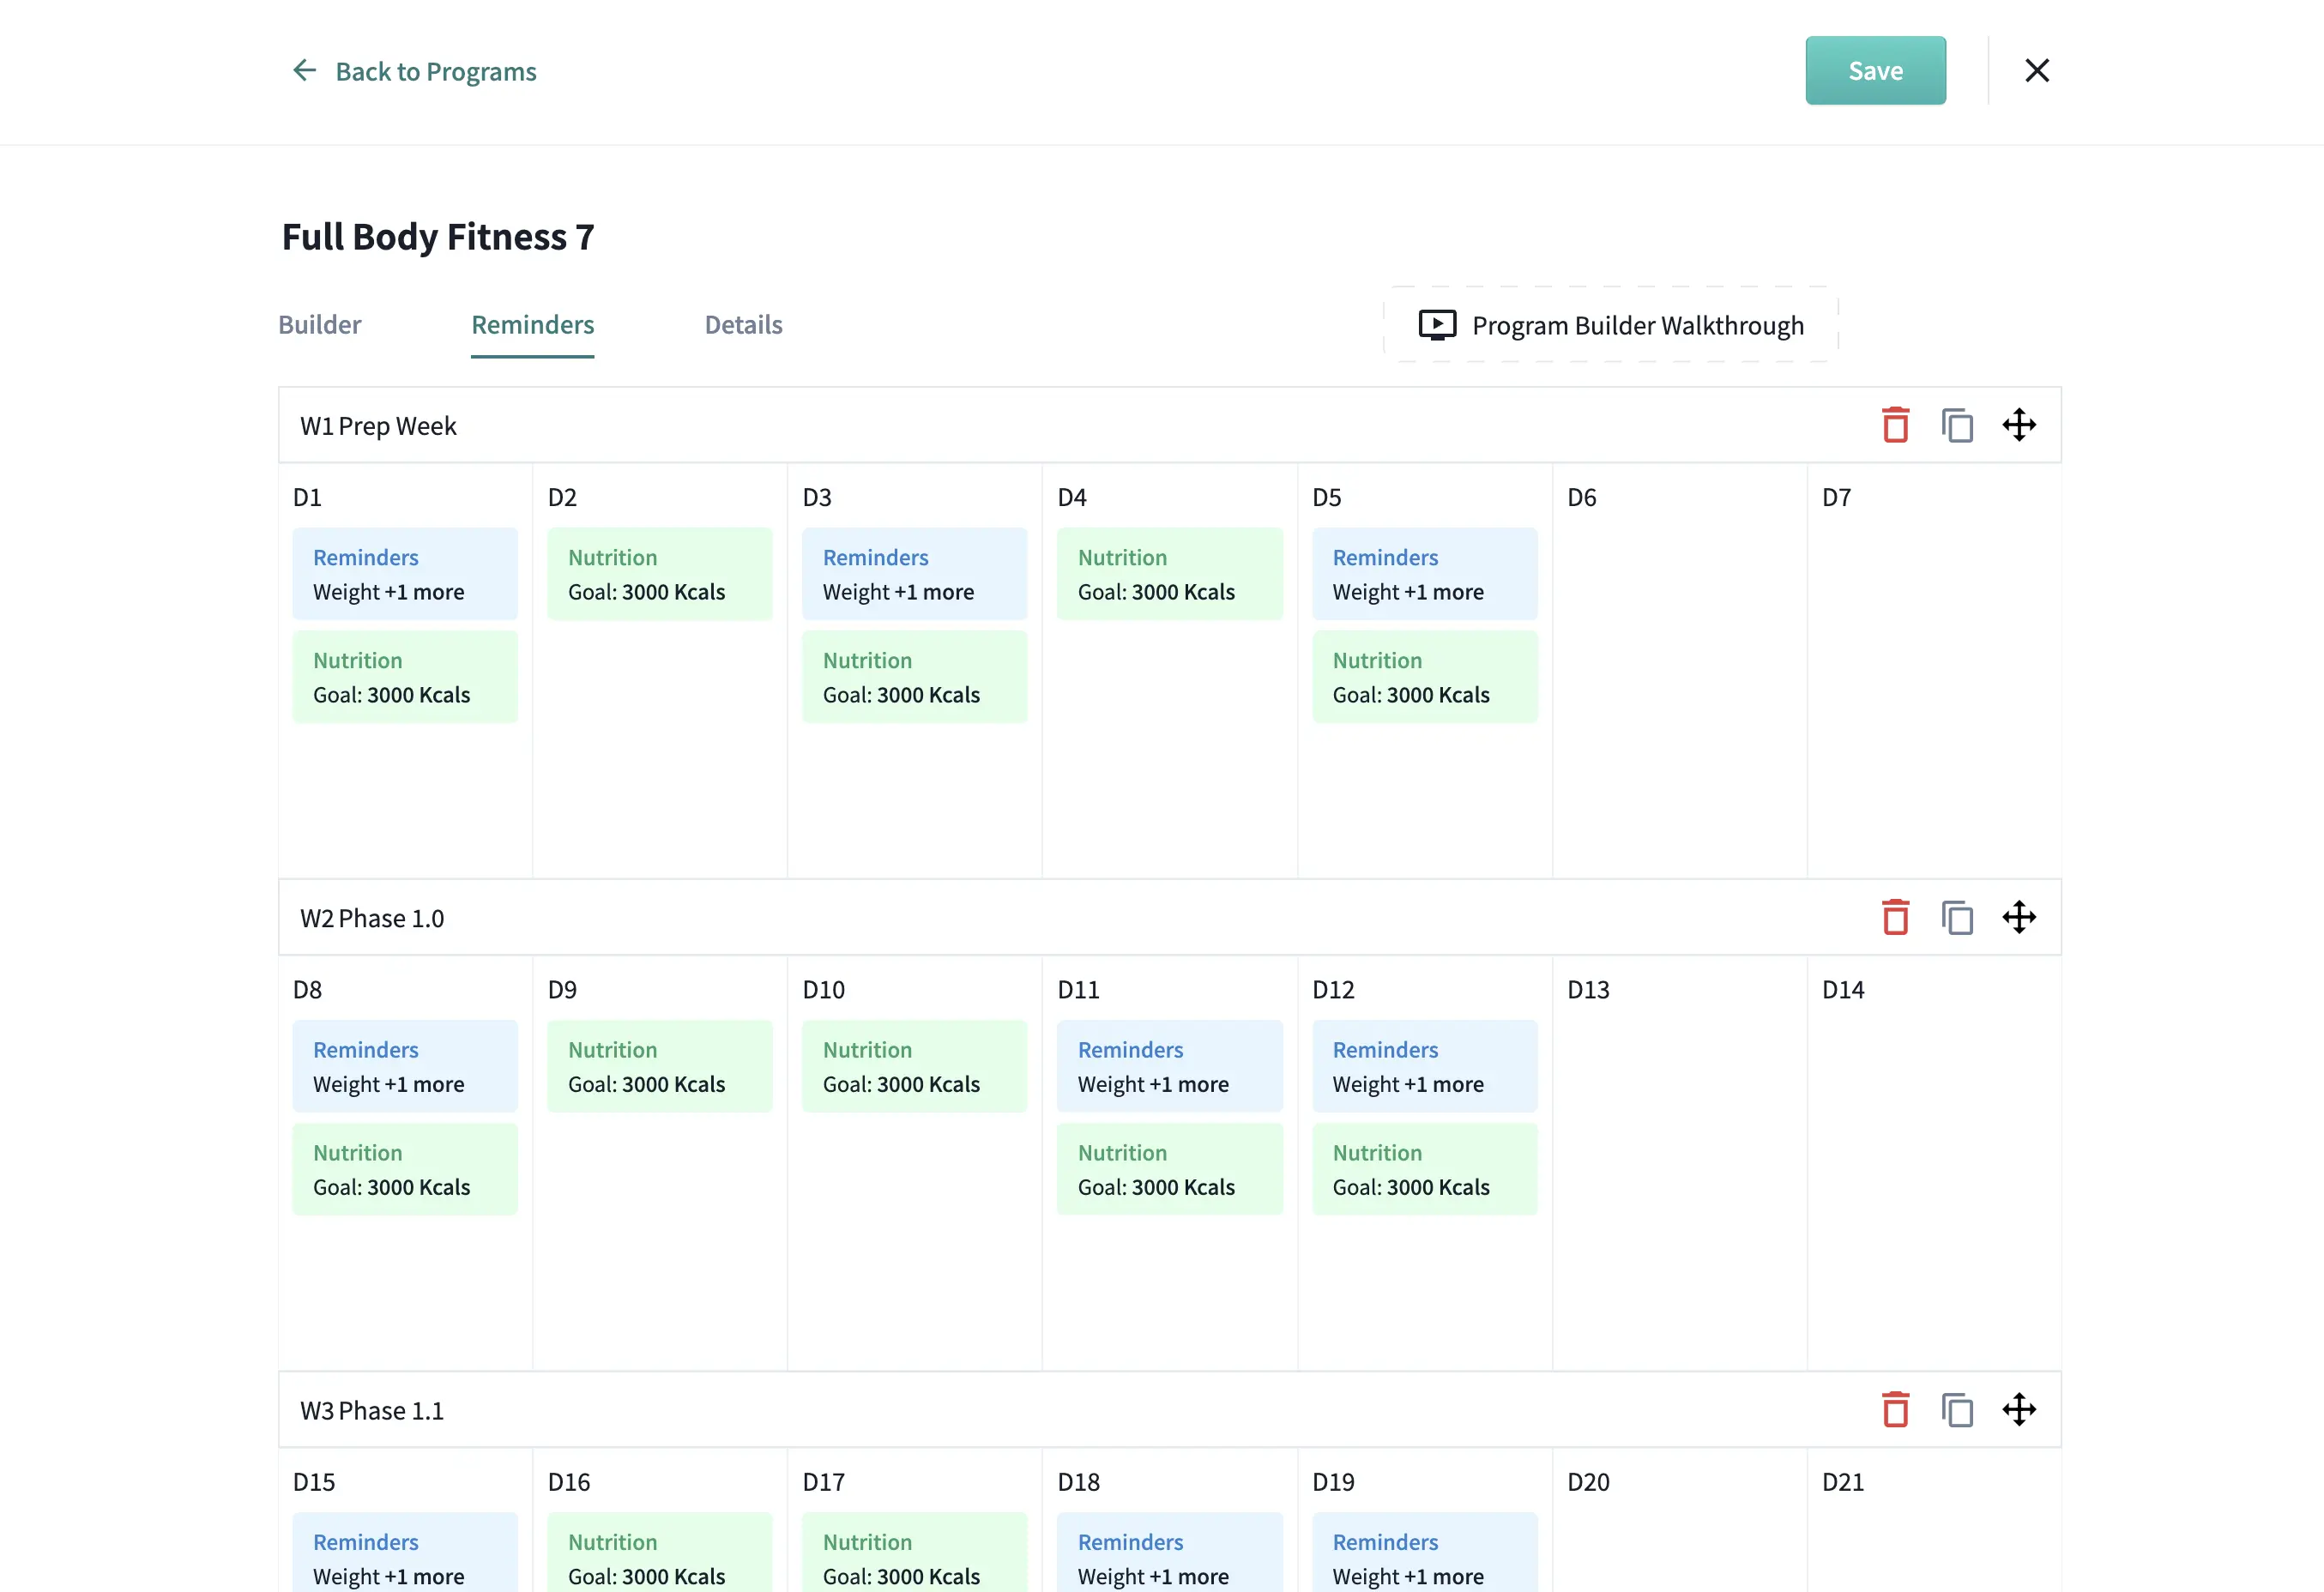The height and width of the screenshot is (1592, 2324).
Task: Open the D2 Nutrition goal card
Action: tap(659, 574)
